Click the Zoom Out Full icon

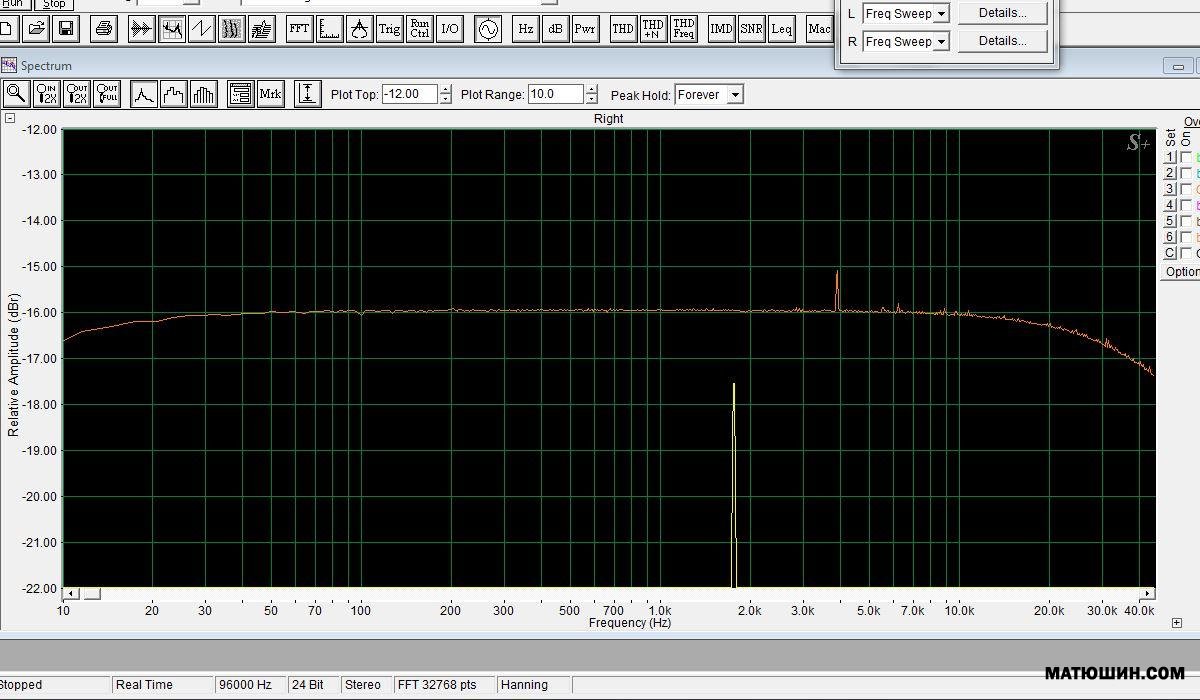click(107, 95)
